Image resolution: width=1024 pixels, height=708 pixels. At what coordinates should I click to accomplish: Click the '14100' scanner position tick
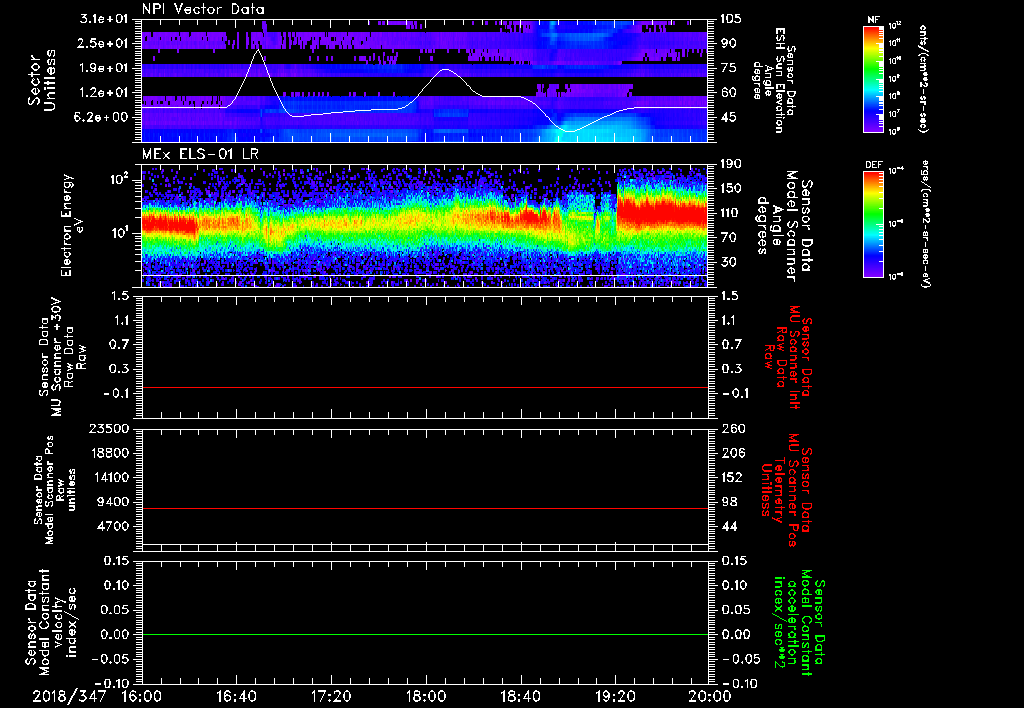(x=111, y=477)
